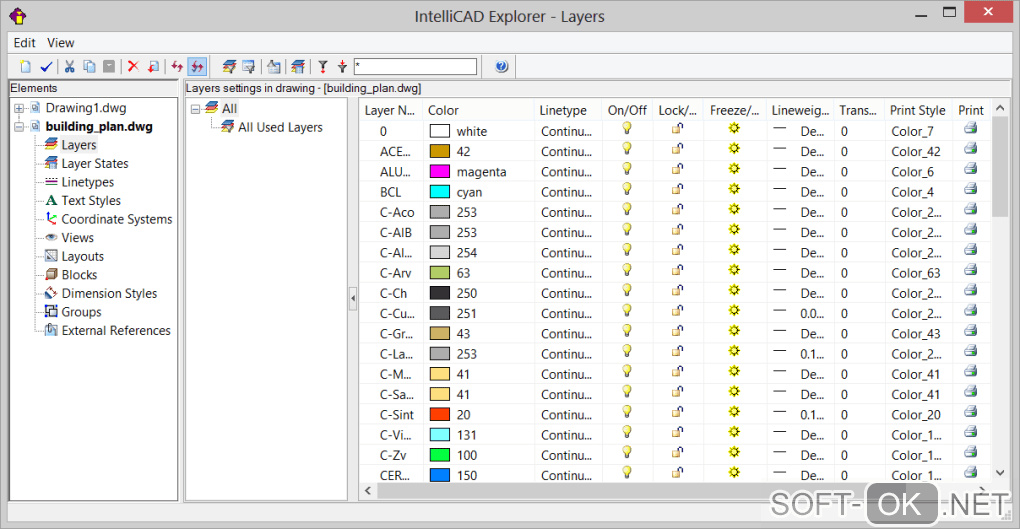Viewport: 1020px width, 529px height.
Task: Select All Used Layers filter
Action: coord(280,127)
